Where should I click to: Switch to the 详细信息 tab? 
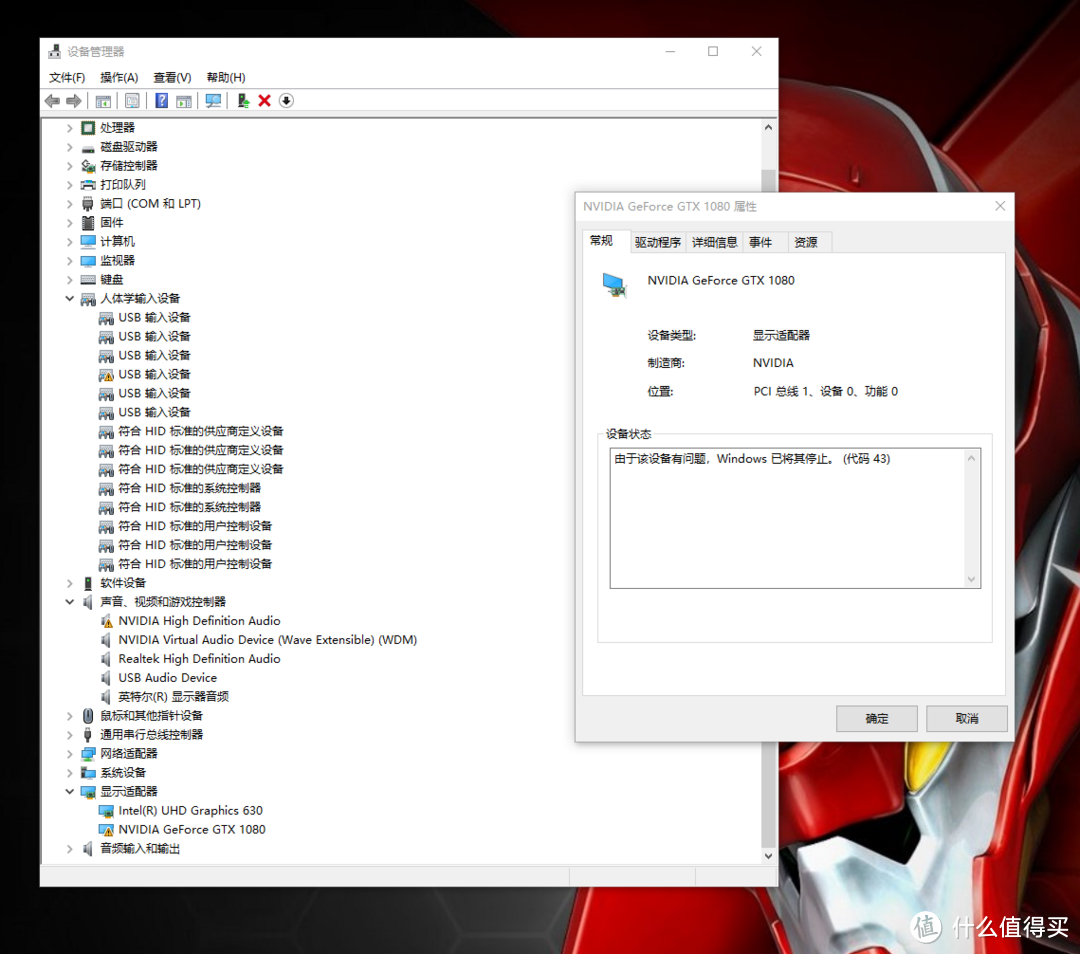click(x=714, y=242)
